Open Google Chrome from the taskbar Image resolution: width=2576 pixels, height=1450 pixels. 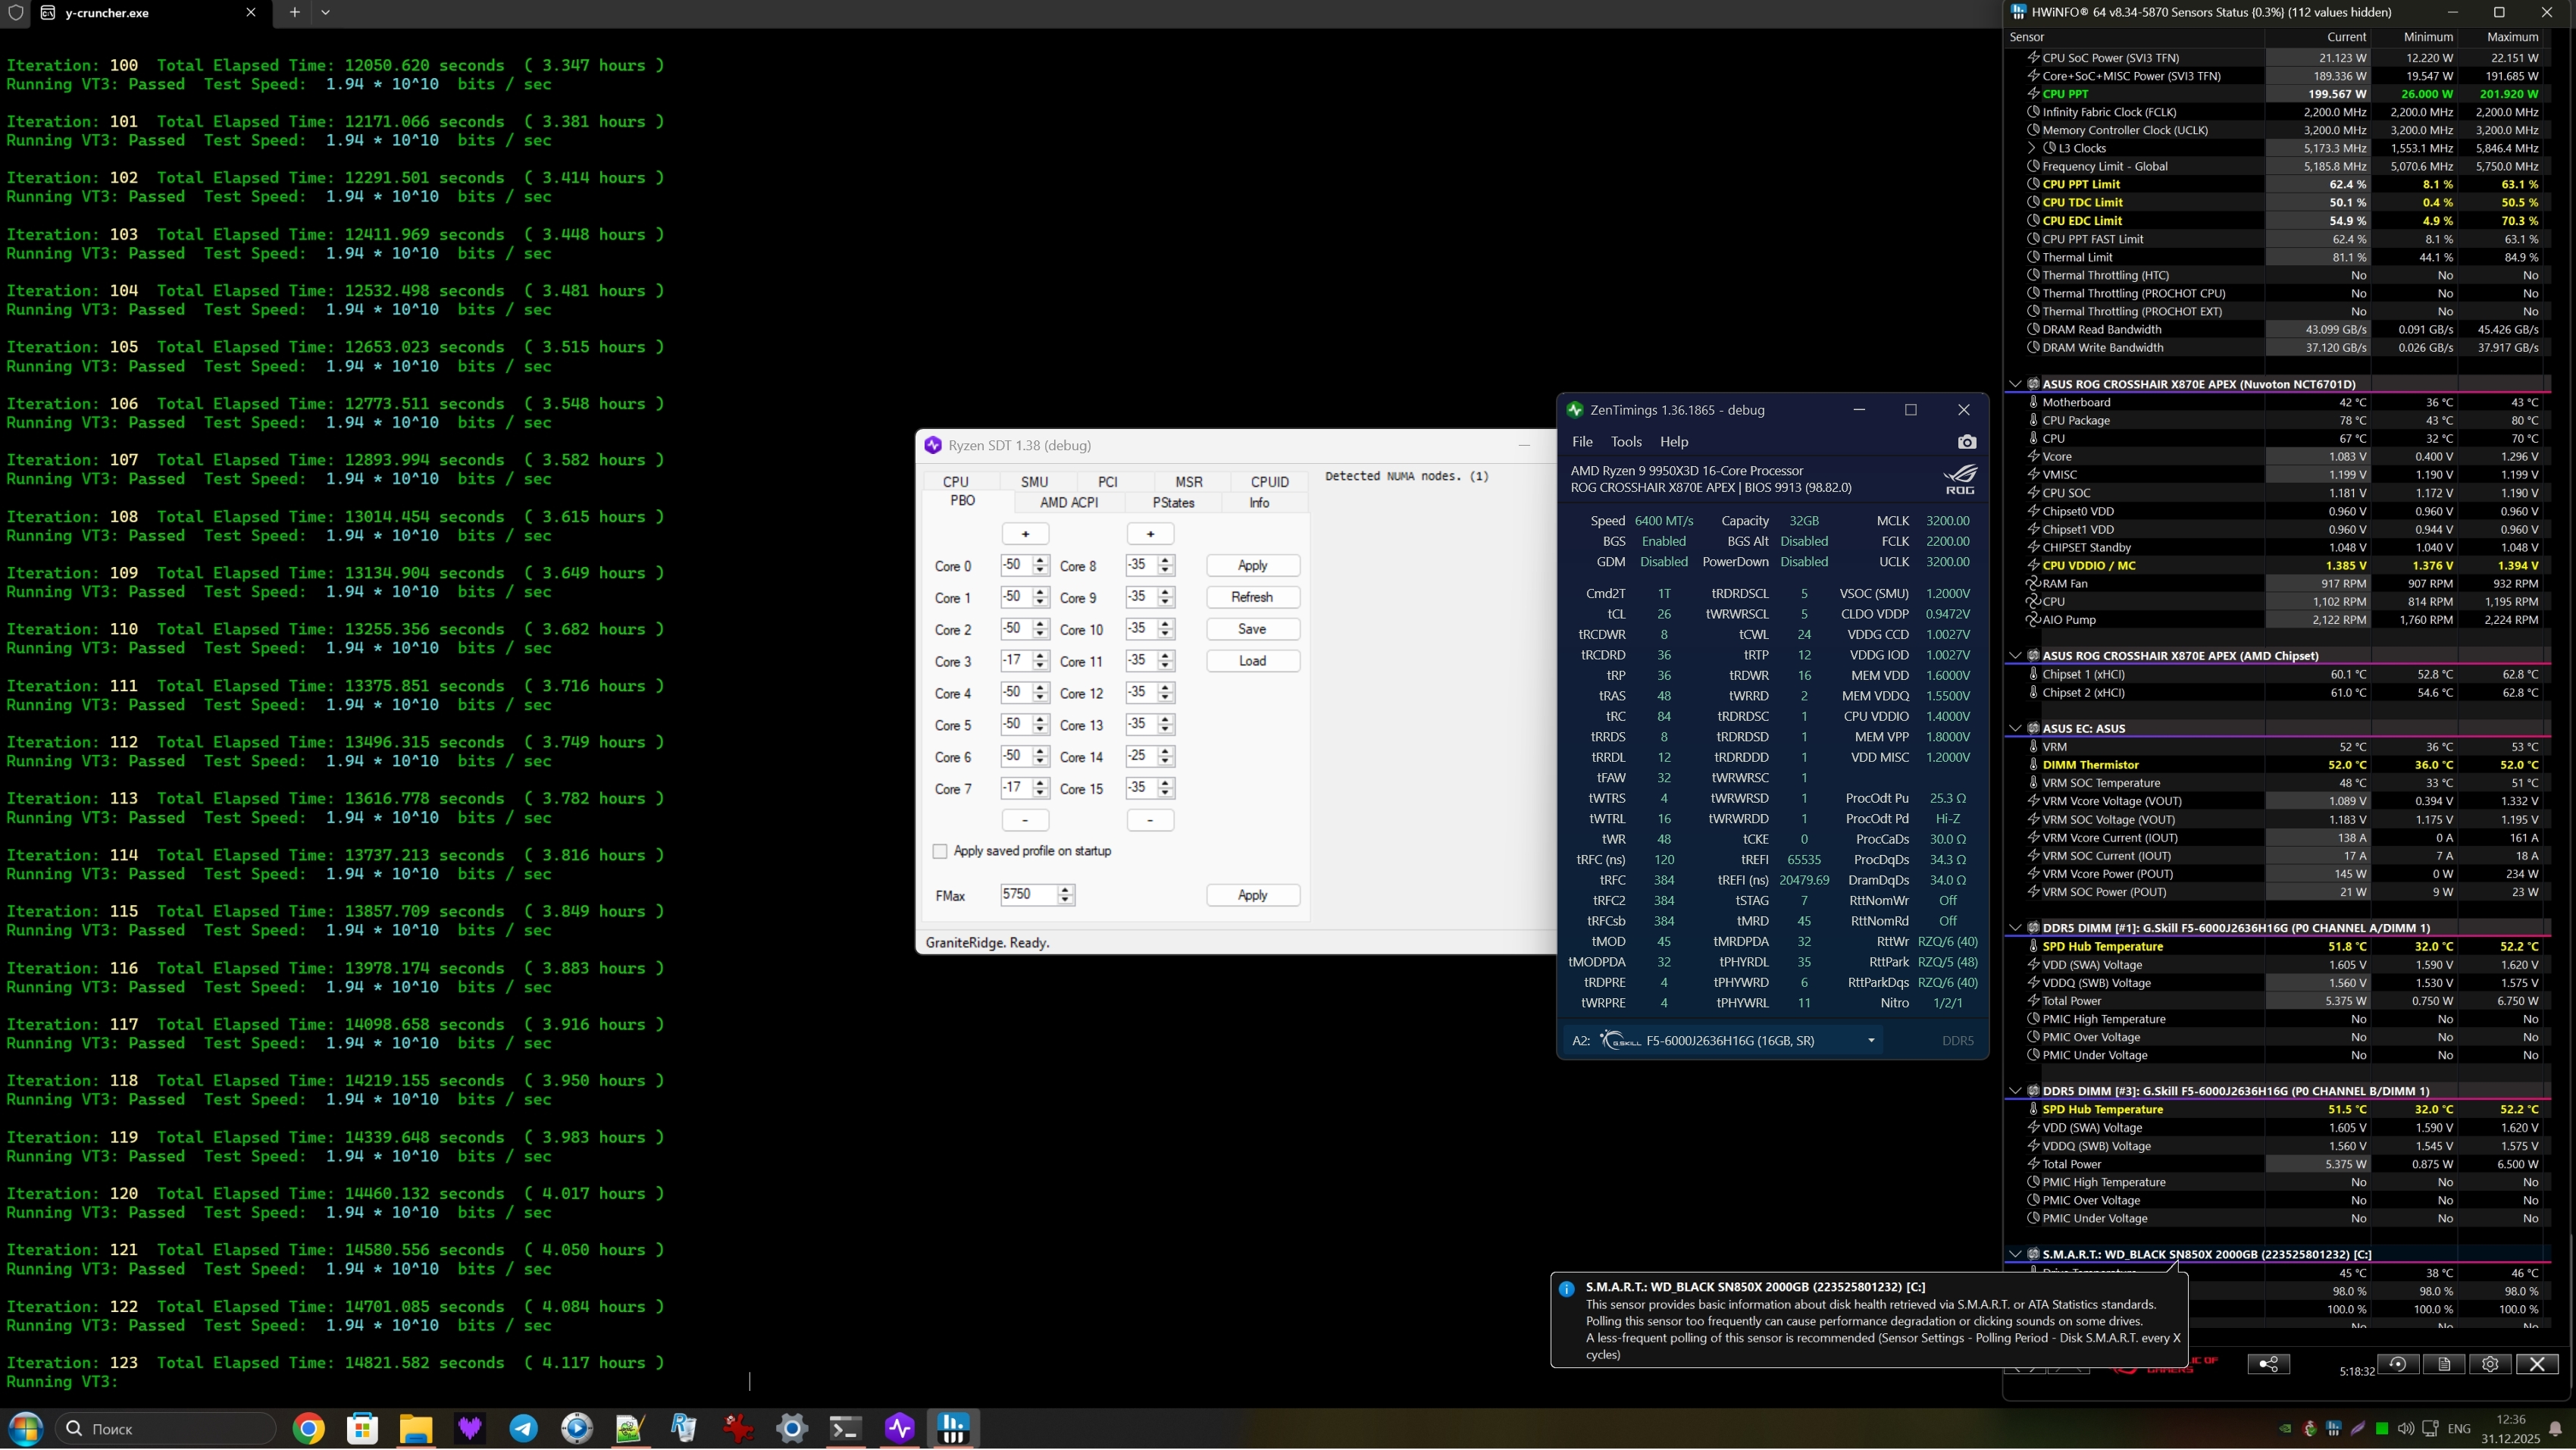[308, 1428]
